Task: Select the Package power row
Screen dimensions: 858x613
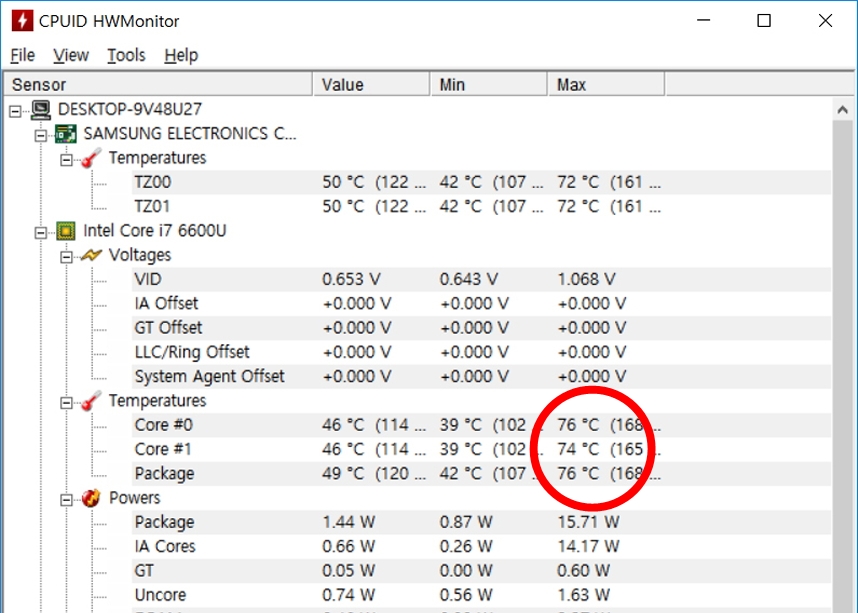Action: (482, 522)
